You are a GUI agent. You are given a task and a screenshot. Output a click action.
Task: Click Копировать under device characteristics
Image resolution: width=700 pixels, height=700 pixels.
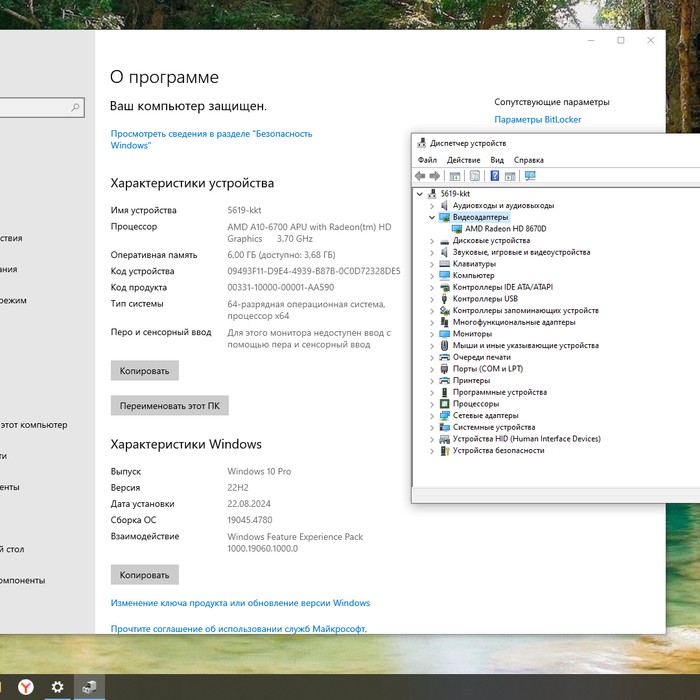click(145, 371)
